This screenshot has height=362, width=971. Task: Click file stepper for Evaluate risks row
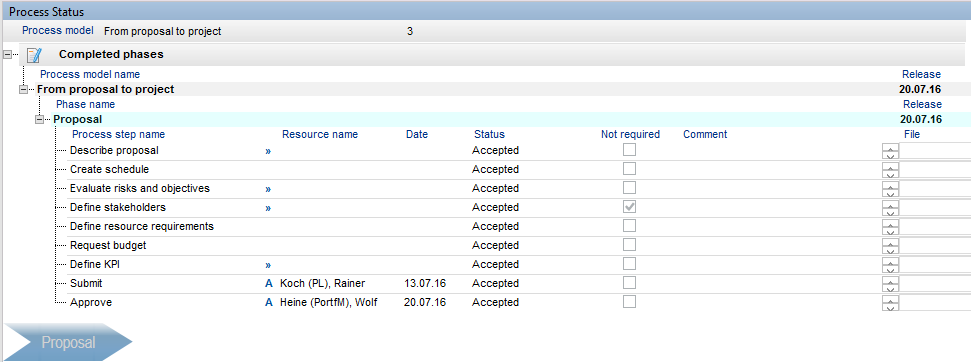tap(890, 189)
